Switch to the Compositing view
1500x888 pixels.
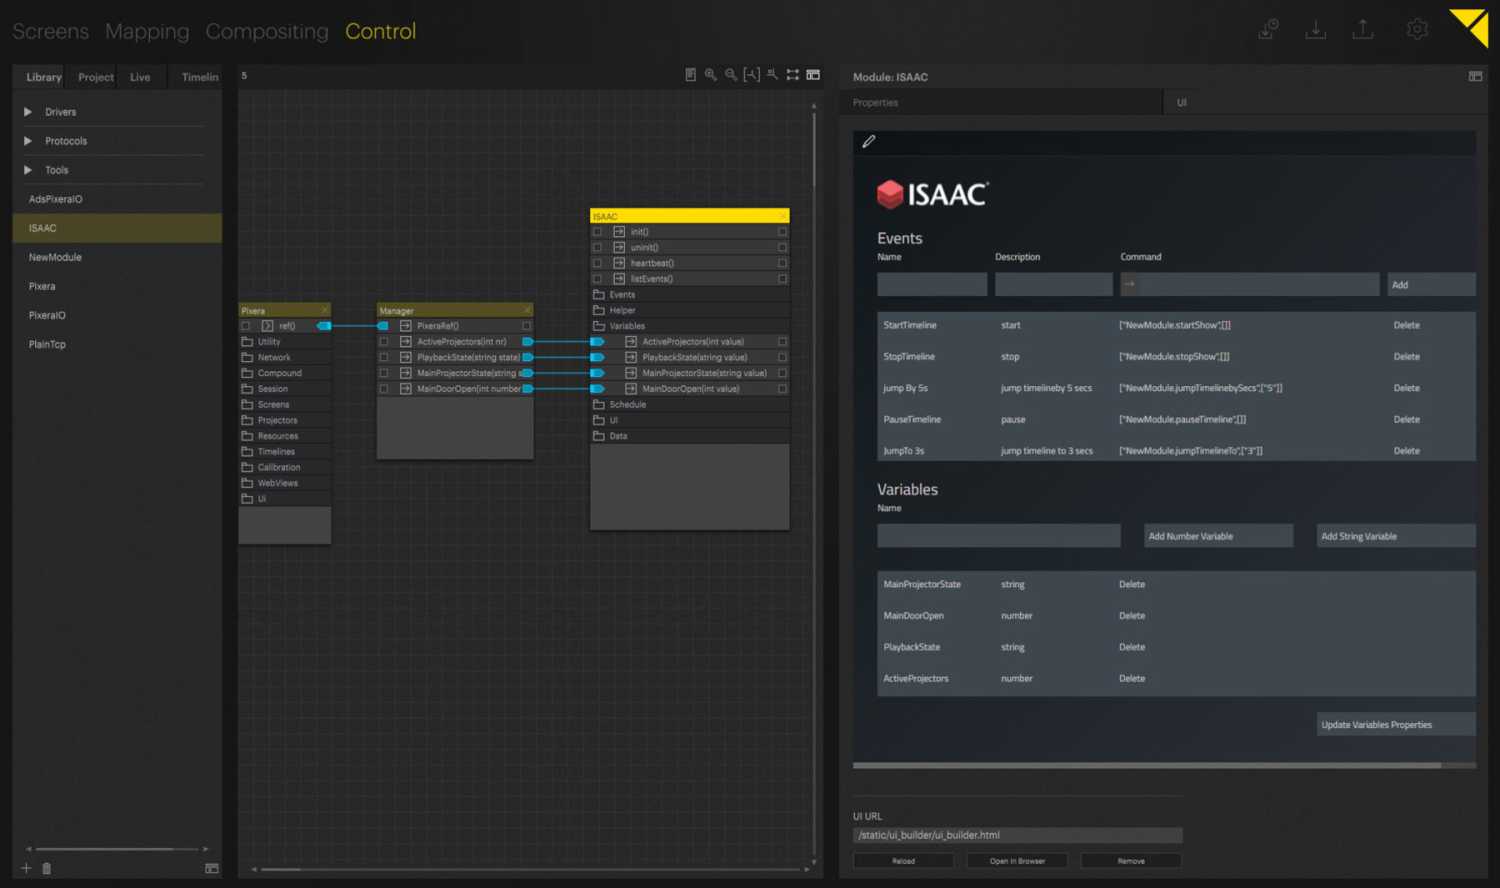[x=267, y=31]
